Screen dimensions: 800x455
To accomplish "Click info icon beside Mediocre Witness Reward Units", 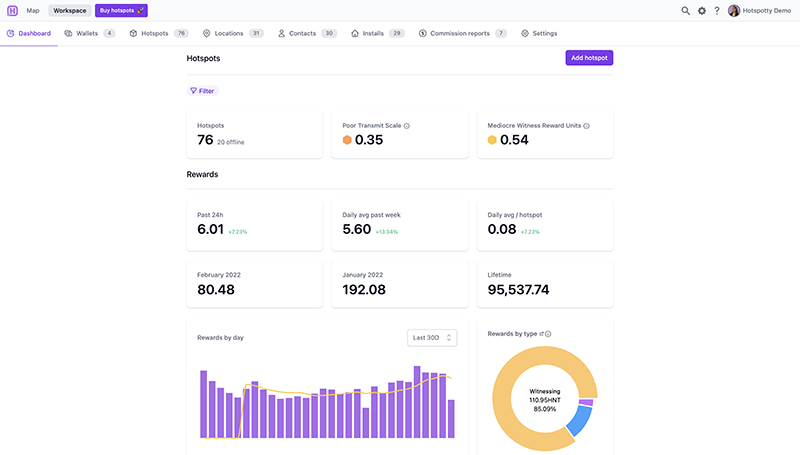I will coord(586,126).
